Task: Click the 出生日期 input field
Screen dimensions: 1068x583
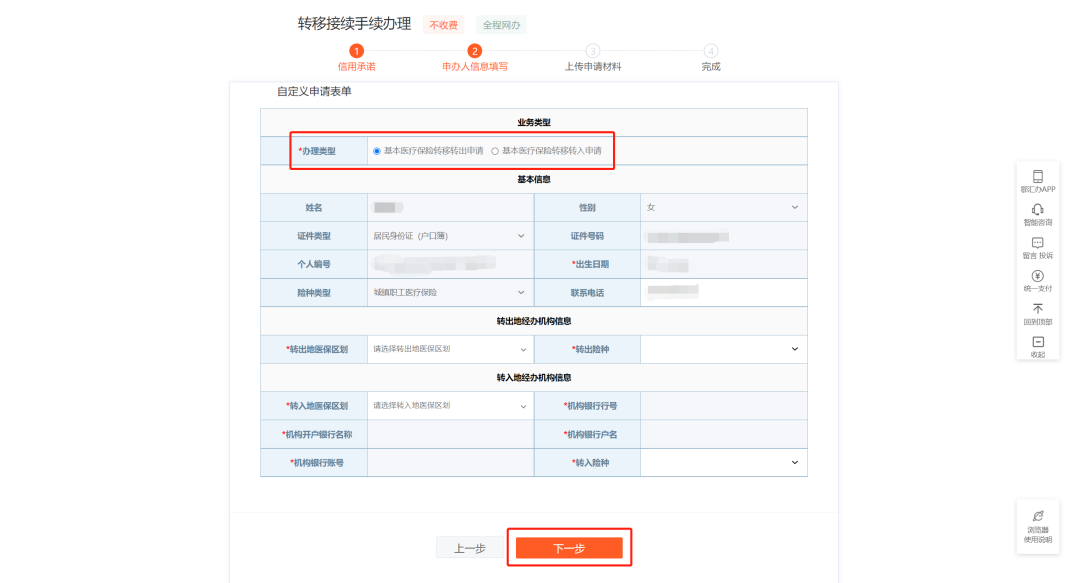Action: [723, 264]
